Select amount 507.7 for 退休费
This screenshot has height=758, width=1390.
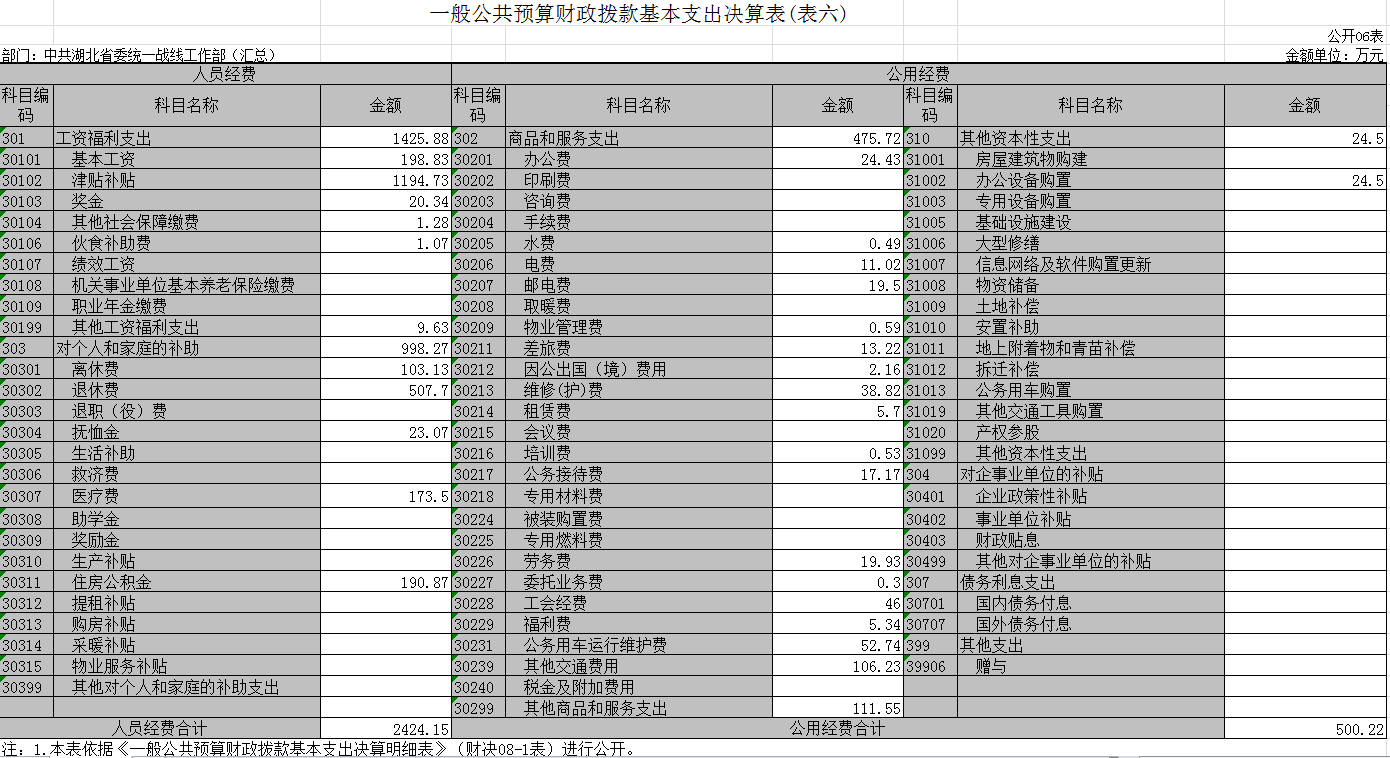[386, 390]
